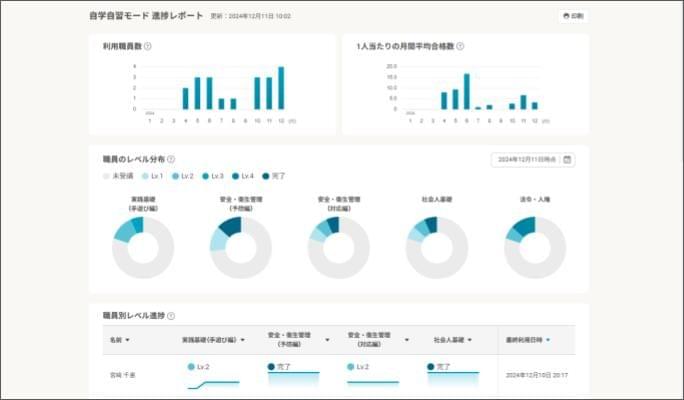The image size is (684, 400).
Task: Sort by 最終利用日時 column arrow
Action: tap(548, 340)
